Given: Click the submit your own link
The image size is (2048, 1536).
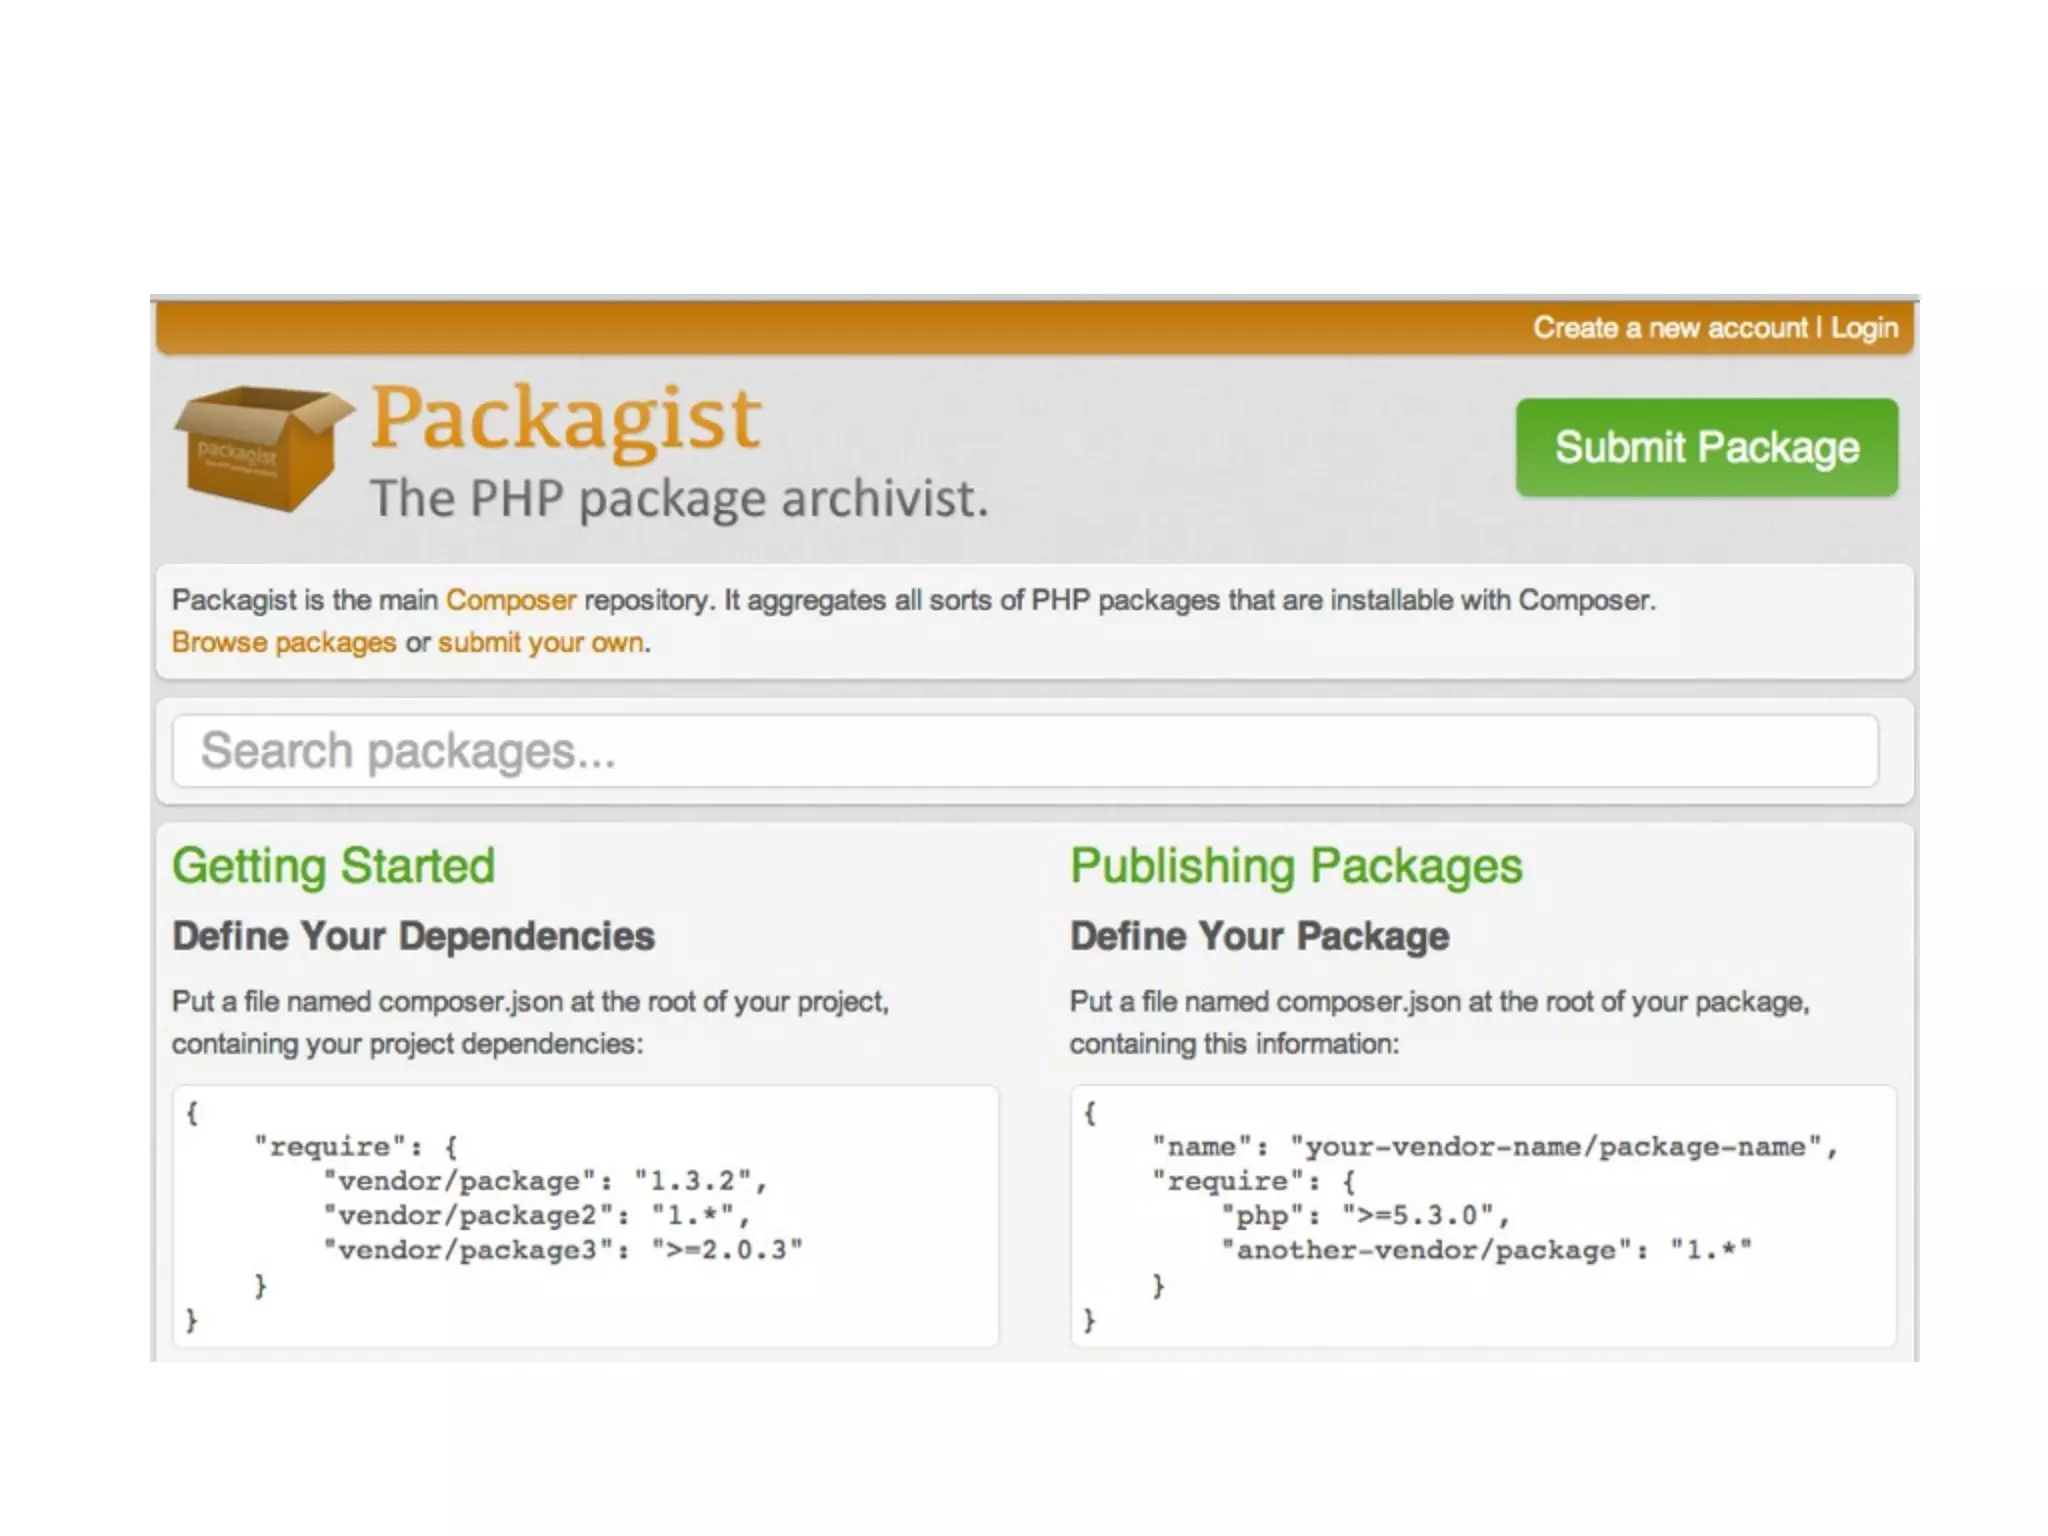Looking at the screenshot, I should coord(541,642).
